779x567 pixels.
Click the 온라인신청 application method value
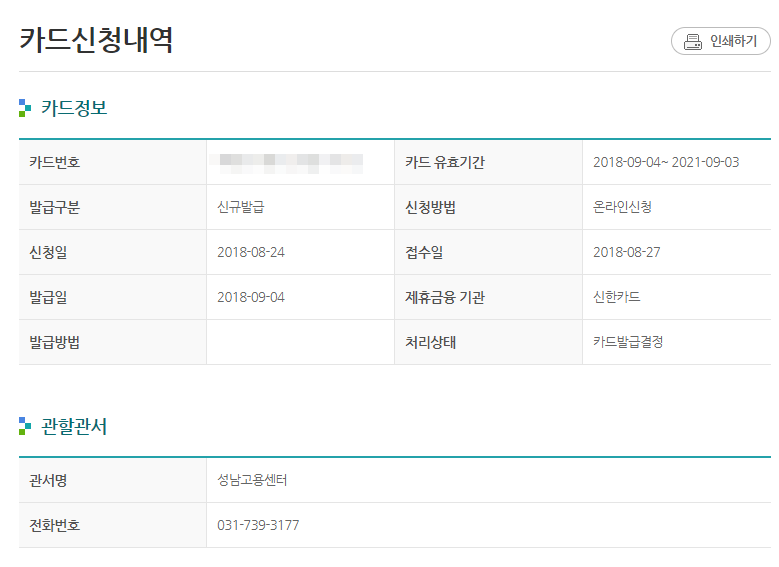tap(622, 207)
